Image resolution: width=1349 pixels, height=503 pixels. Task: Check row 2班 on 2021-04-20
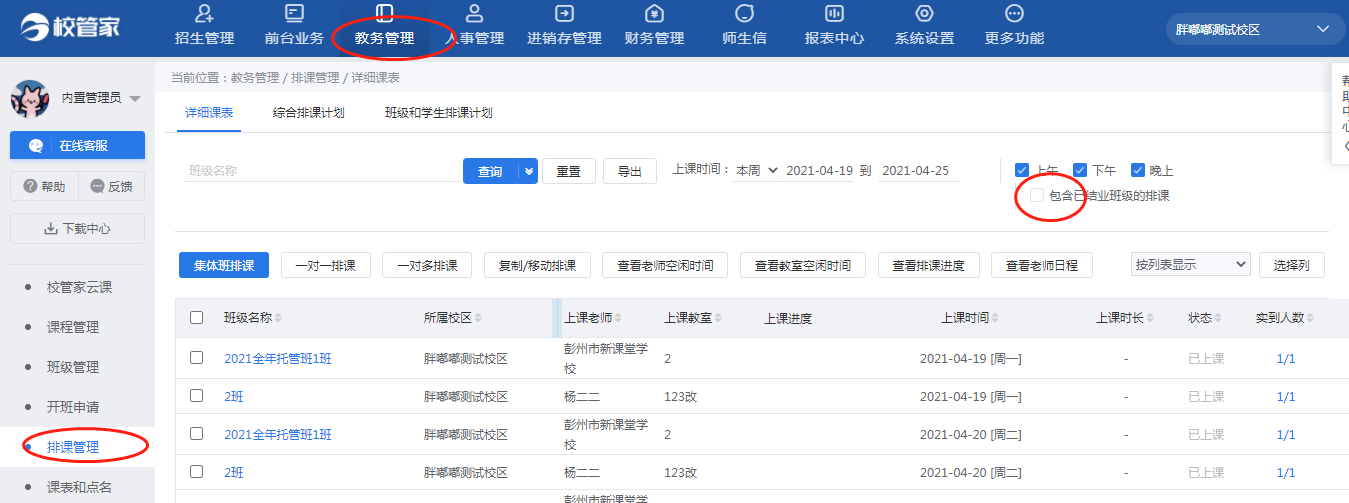pyautogui.click(x=197, y=472)
